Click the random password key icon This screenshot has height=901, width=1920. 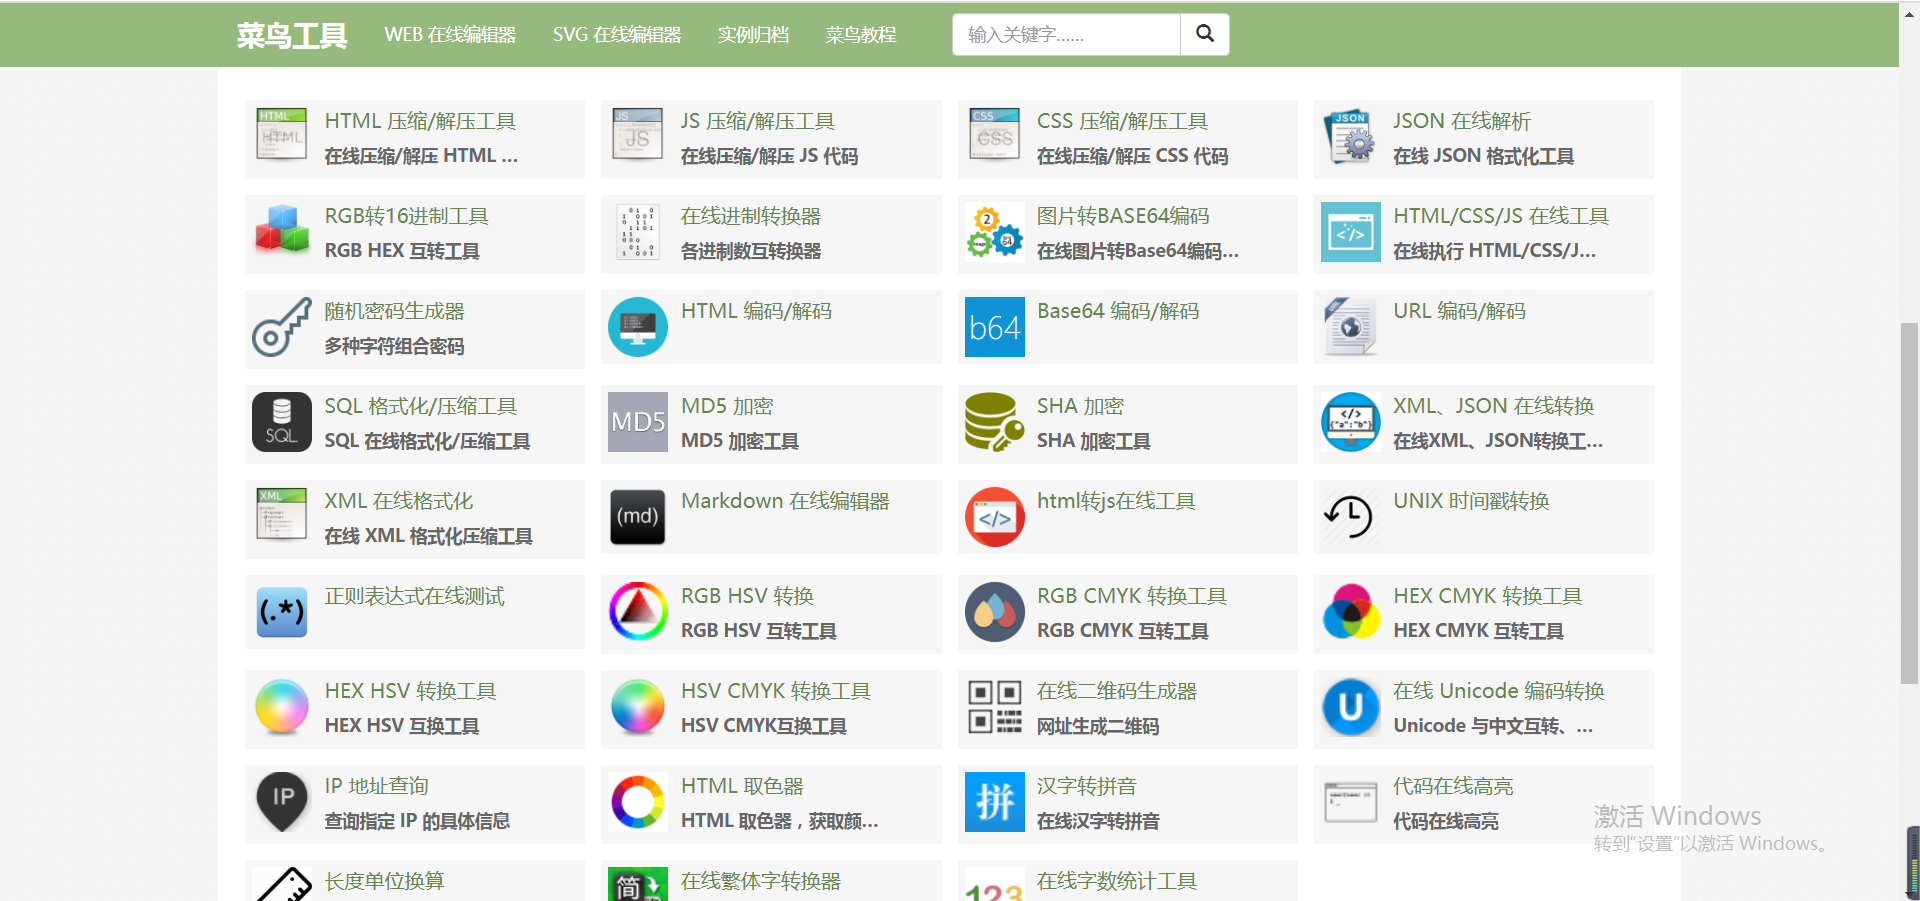(282, 327)
